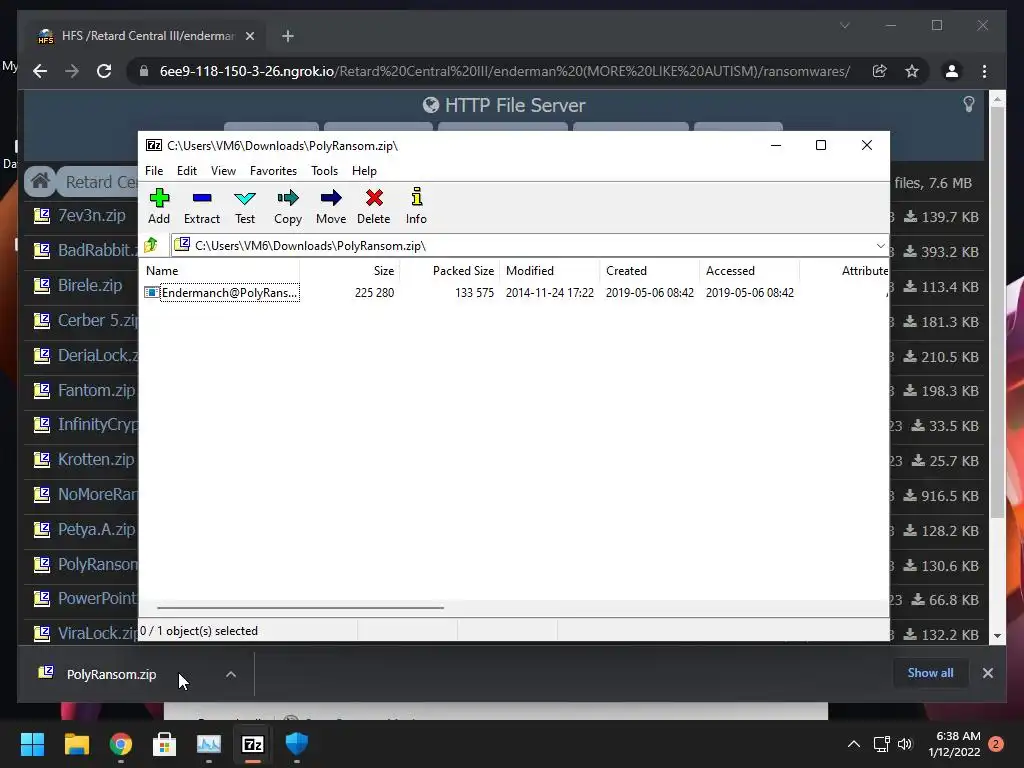Go up one folder level in 7-Zip
This screenshot has width=1024, height=768.
(x=152, y=245)
